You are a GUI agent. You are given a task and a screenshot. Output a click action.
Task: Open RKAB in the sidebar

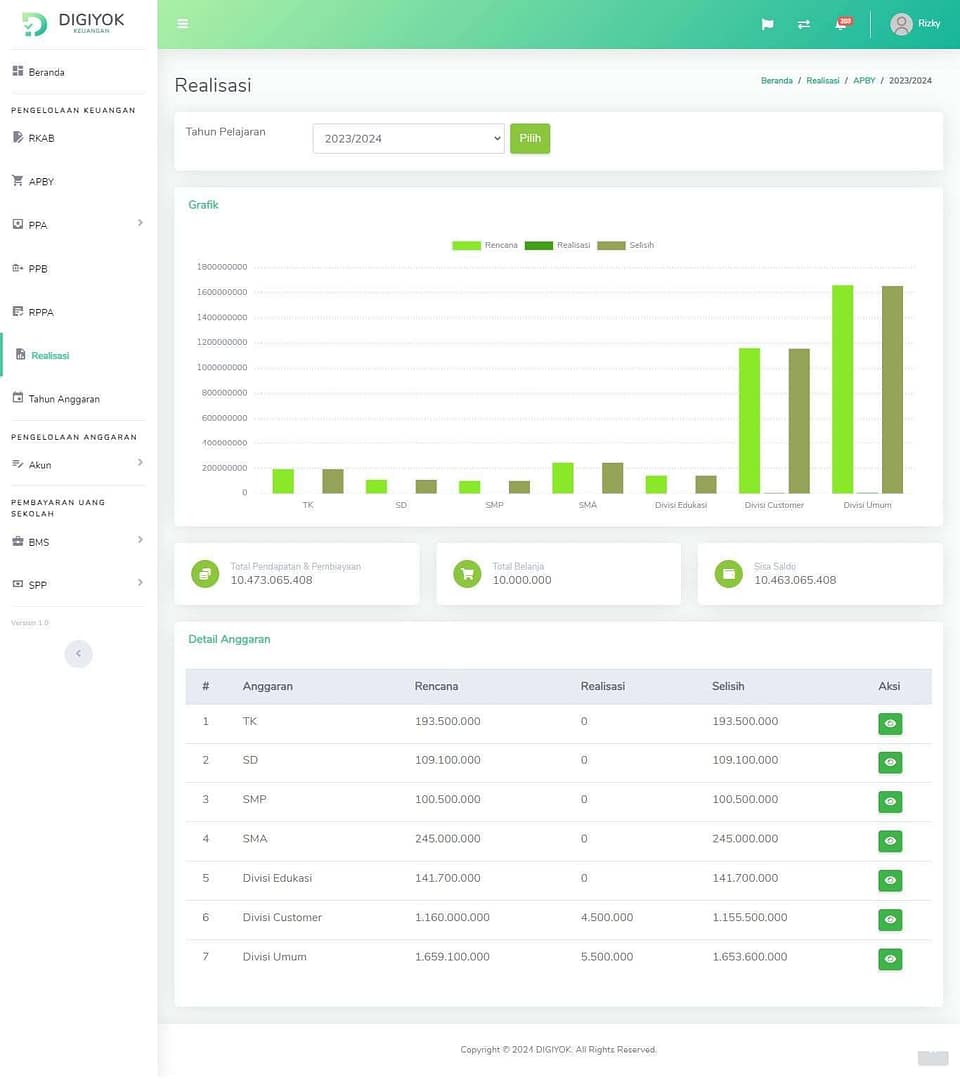(x=41, y=138)
